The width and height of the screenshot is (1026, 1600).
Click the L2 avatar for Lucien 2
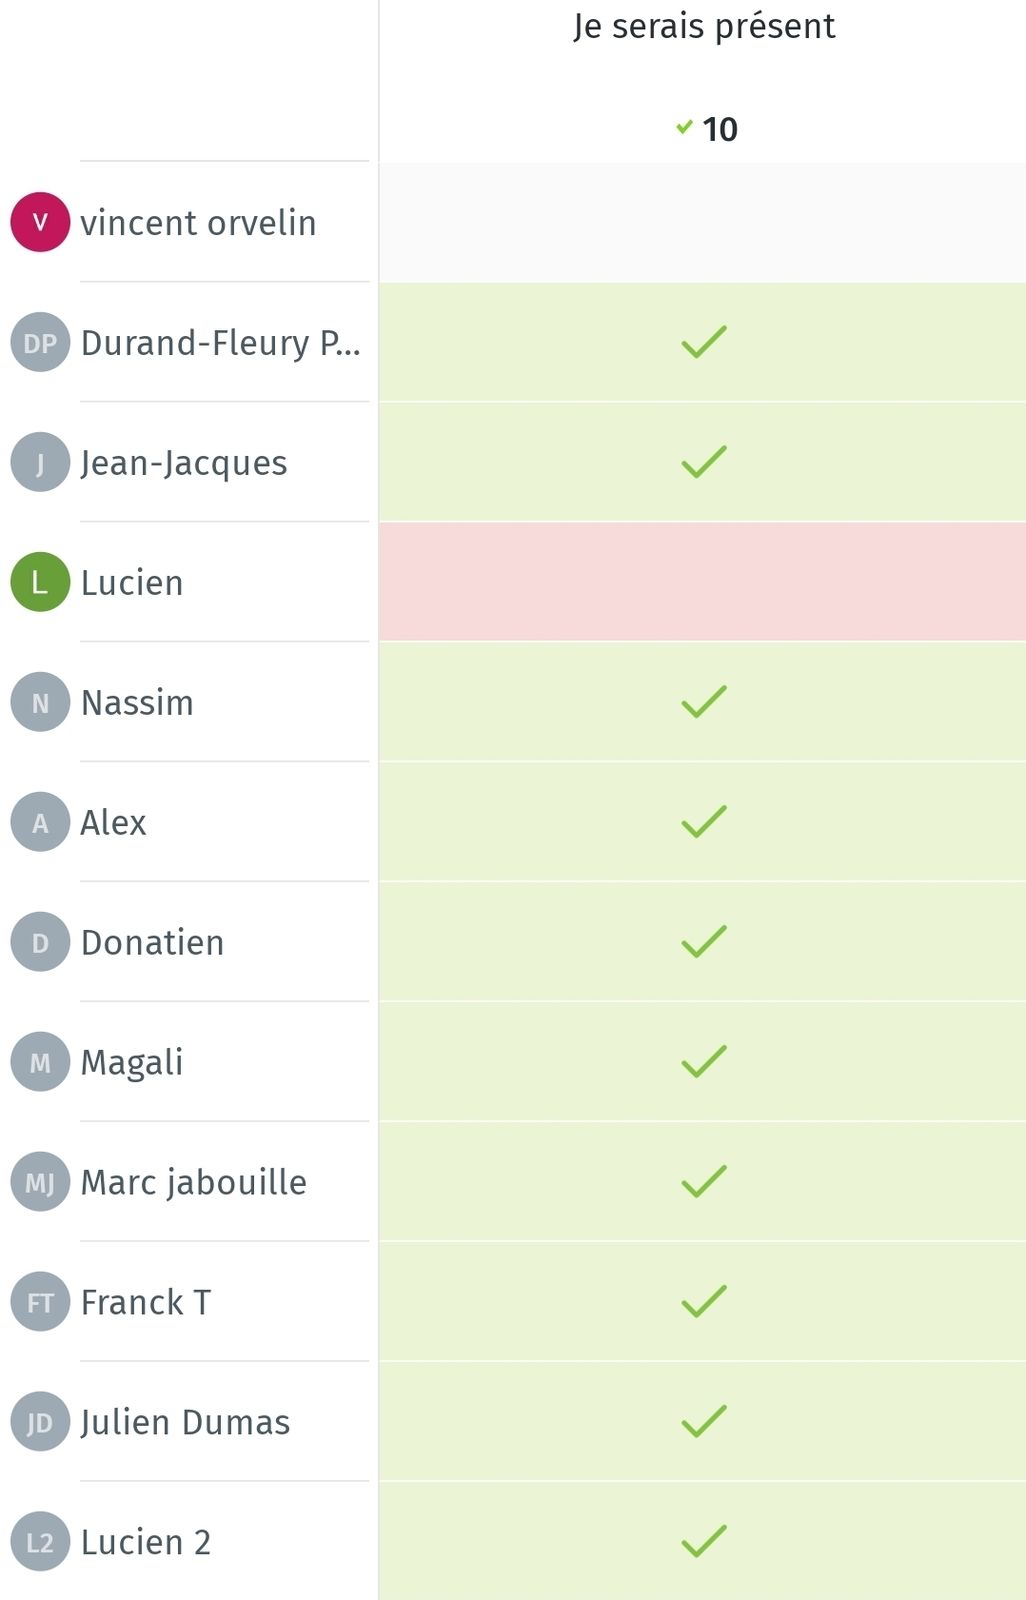[x=40, y=1542]
